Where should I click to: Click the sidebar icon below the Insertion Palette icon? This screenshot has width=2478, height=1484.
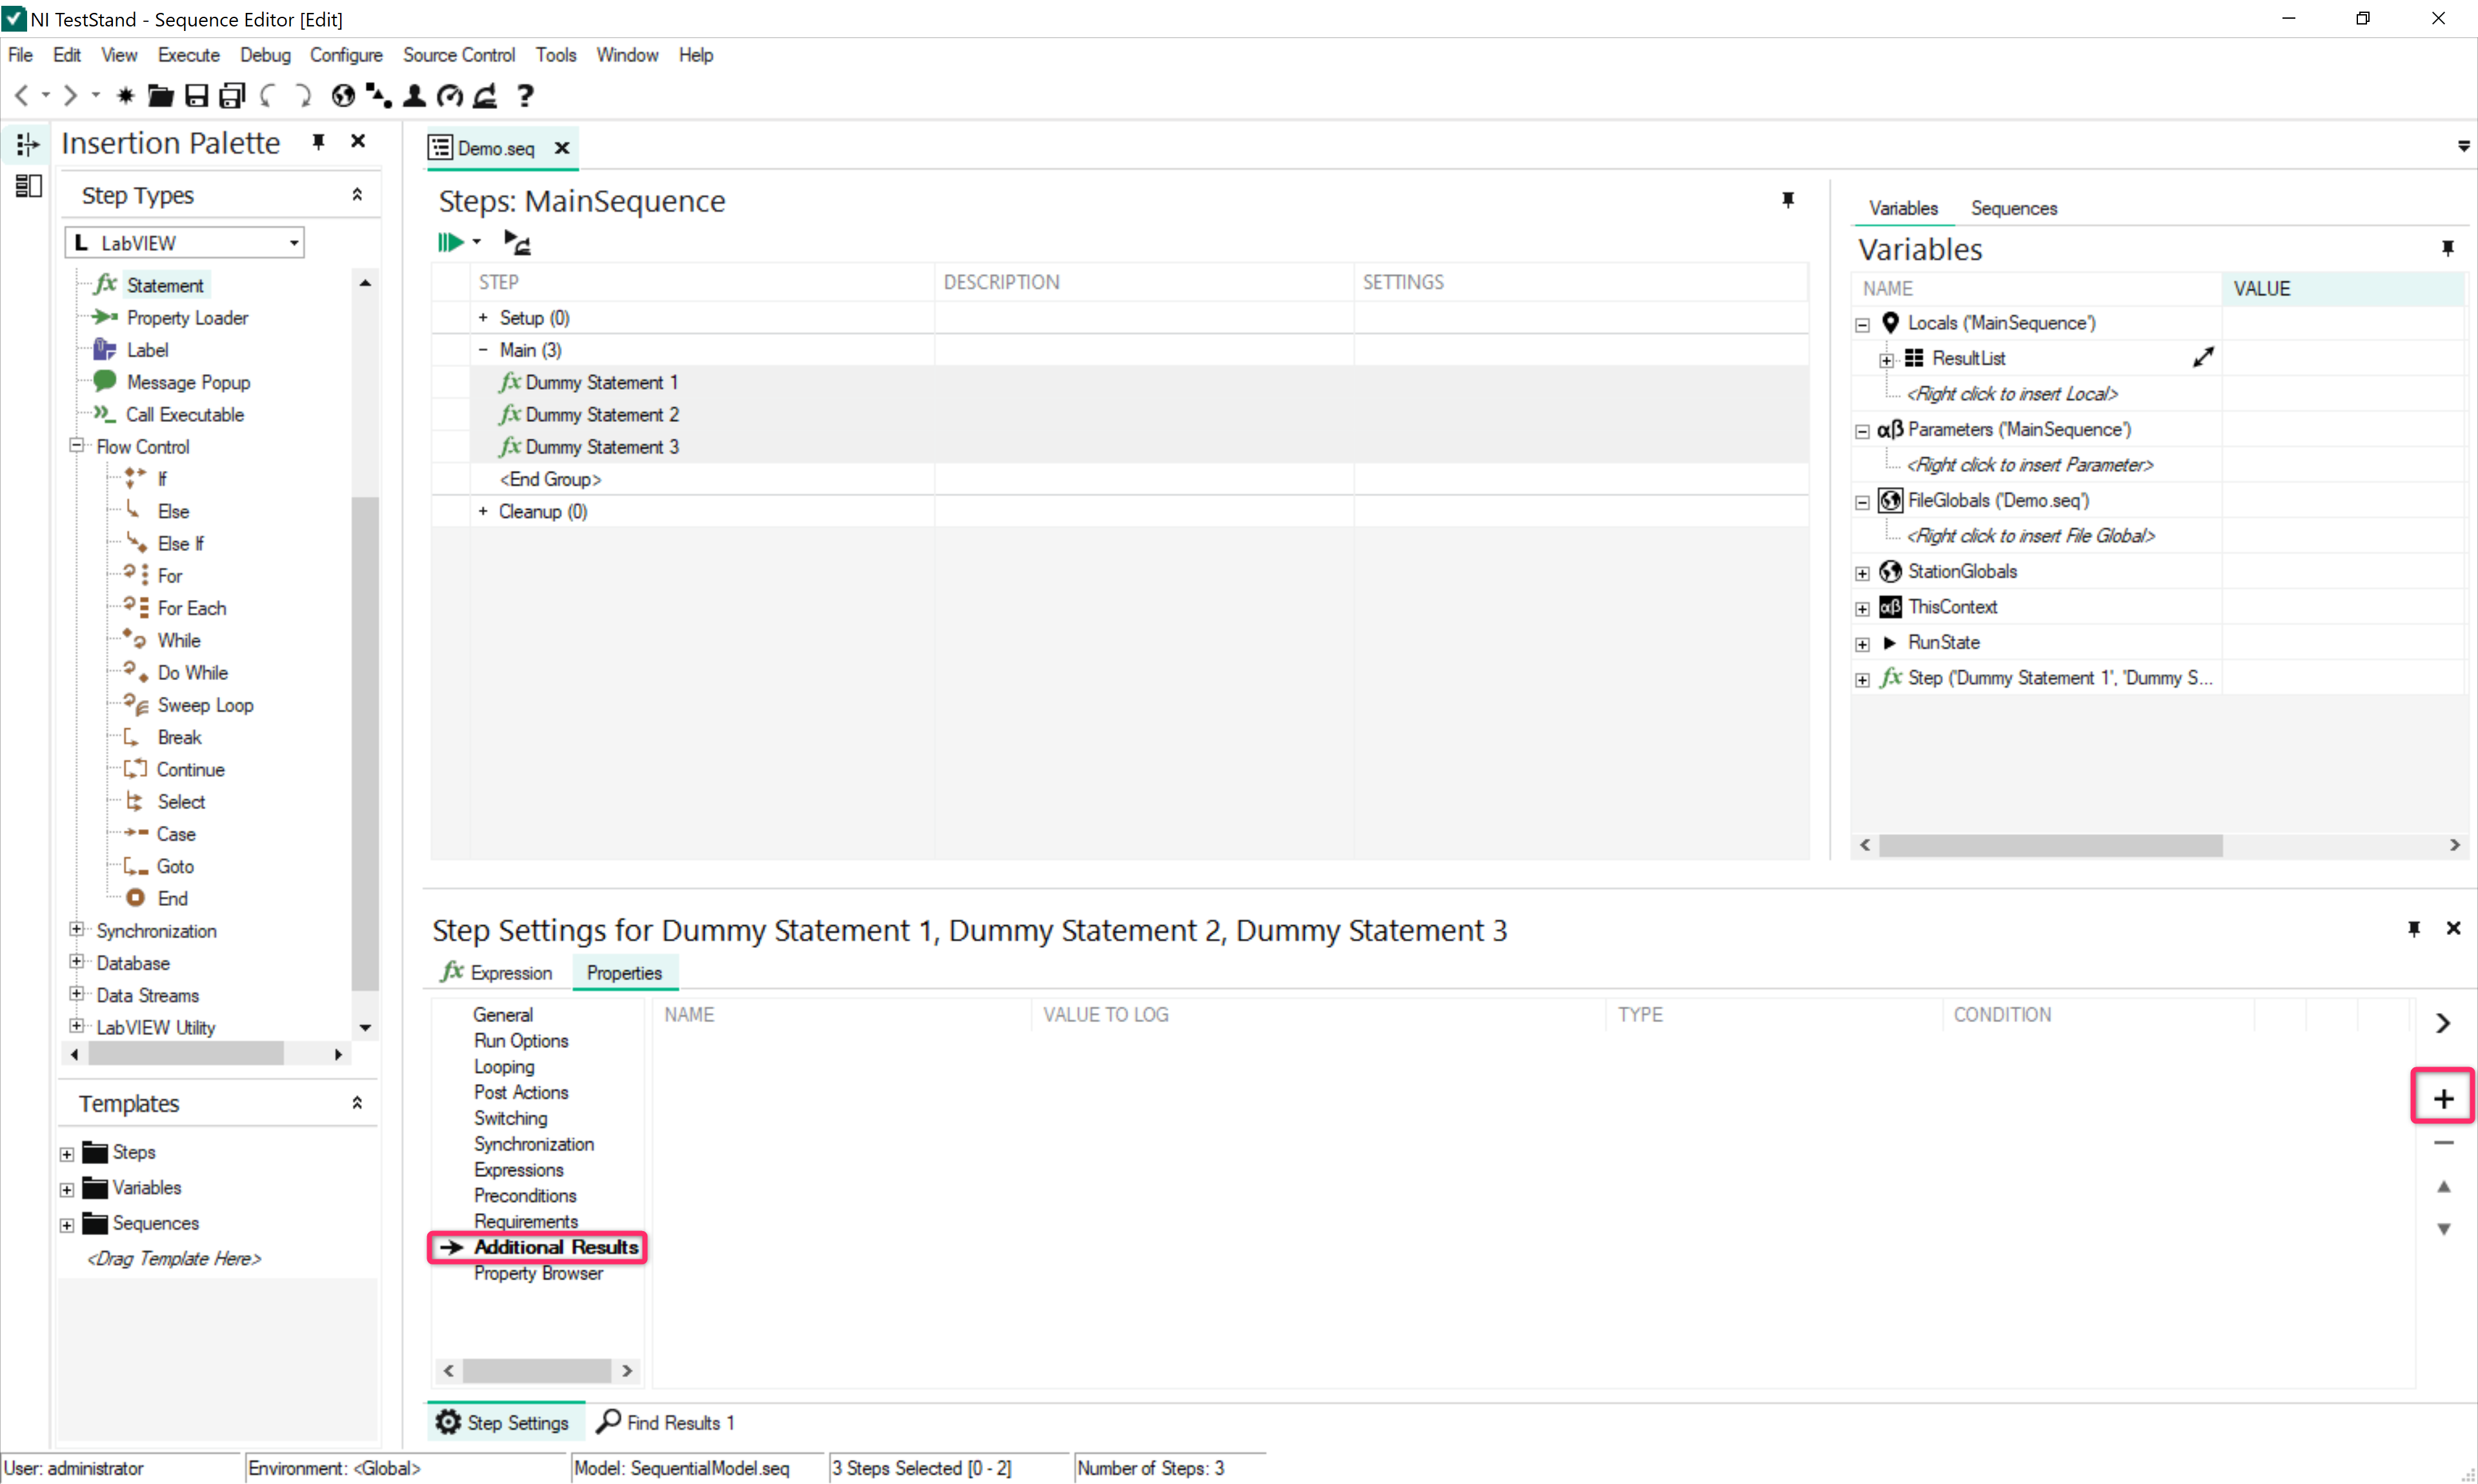pyautogui.click(x=28, y=185)
